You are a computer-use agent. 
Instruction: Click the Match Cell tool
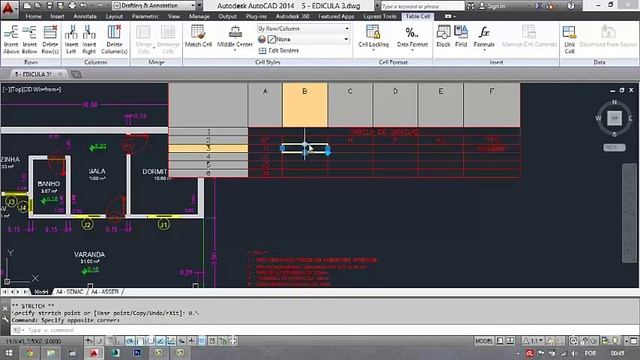click(x=198, y=36)
